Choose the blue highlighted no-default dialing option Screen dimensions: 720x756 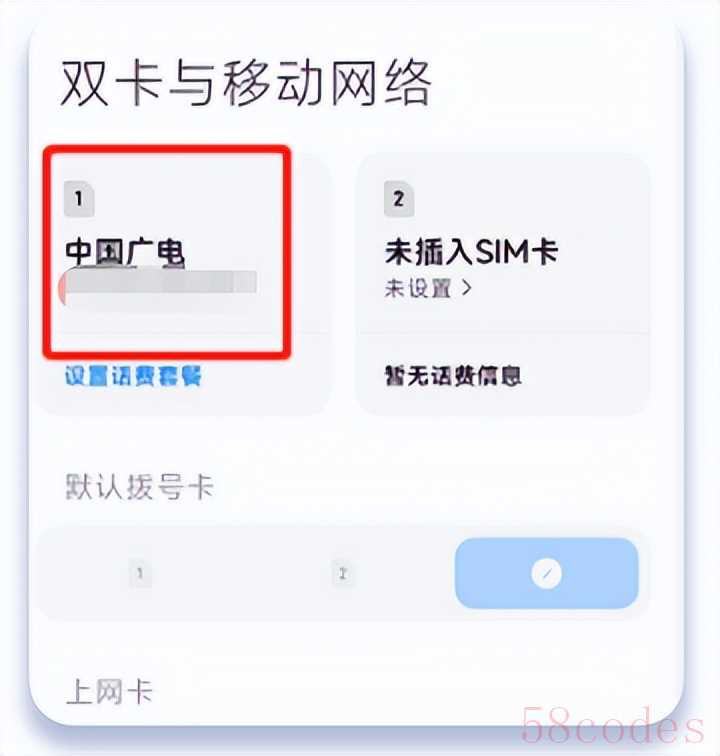pyautogui.click(x=546, y=573)
